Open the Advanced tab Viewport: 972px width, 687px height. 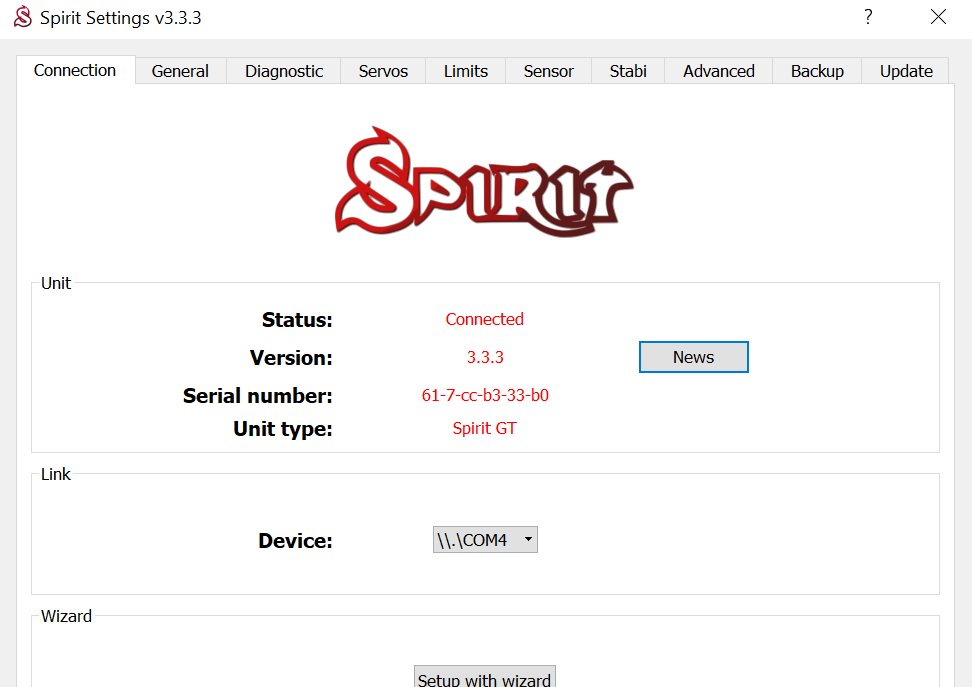719,71
